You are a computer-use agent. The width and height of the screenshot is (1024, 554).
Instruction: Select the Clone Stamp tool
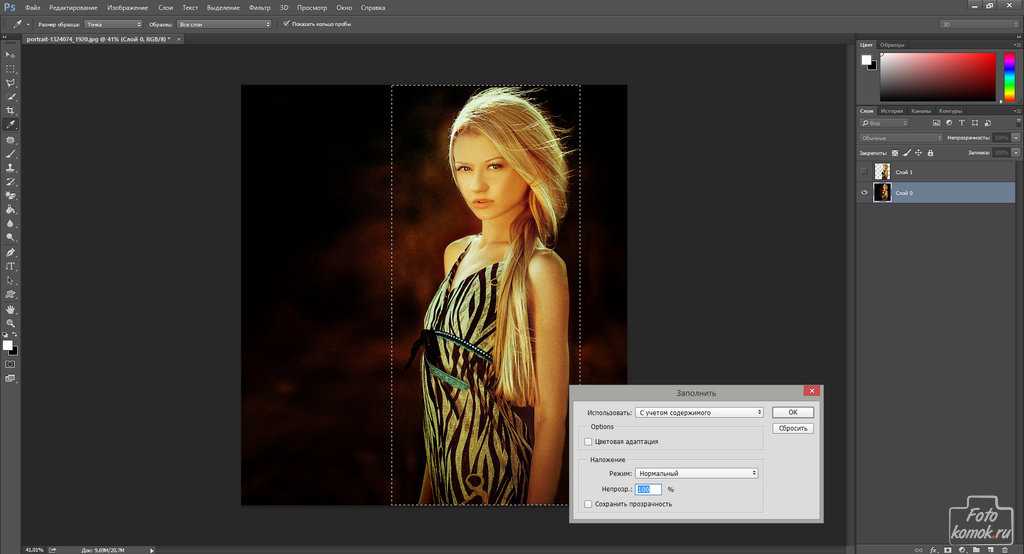10,168
